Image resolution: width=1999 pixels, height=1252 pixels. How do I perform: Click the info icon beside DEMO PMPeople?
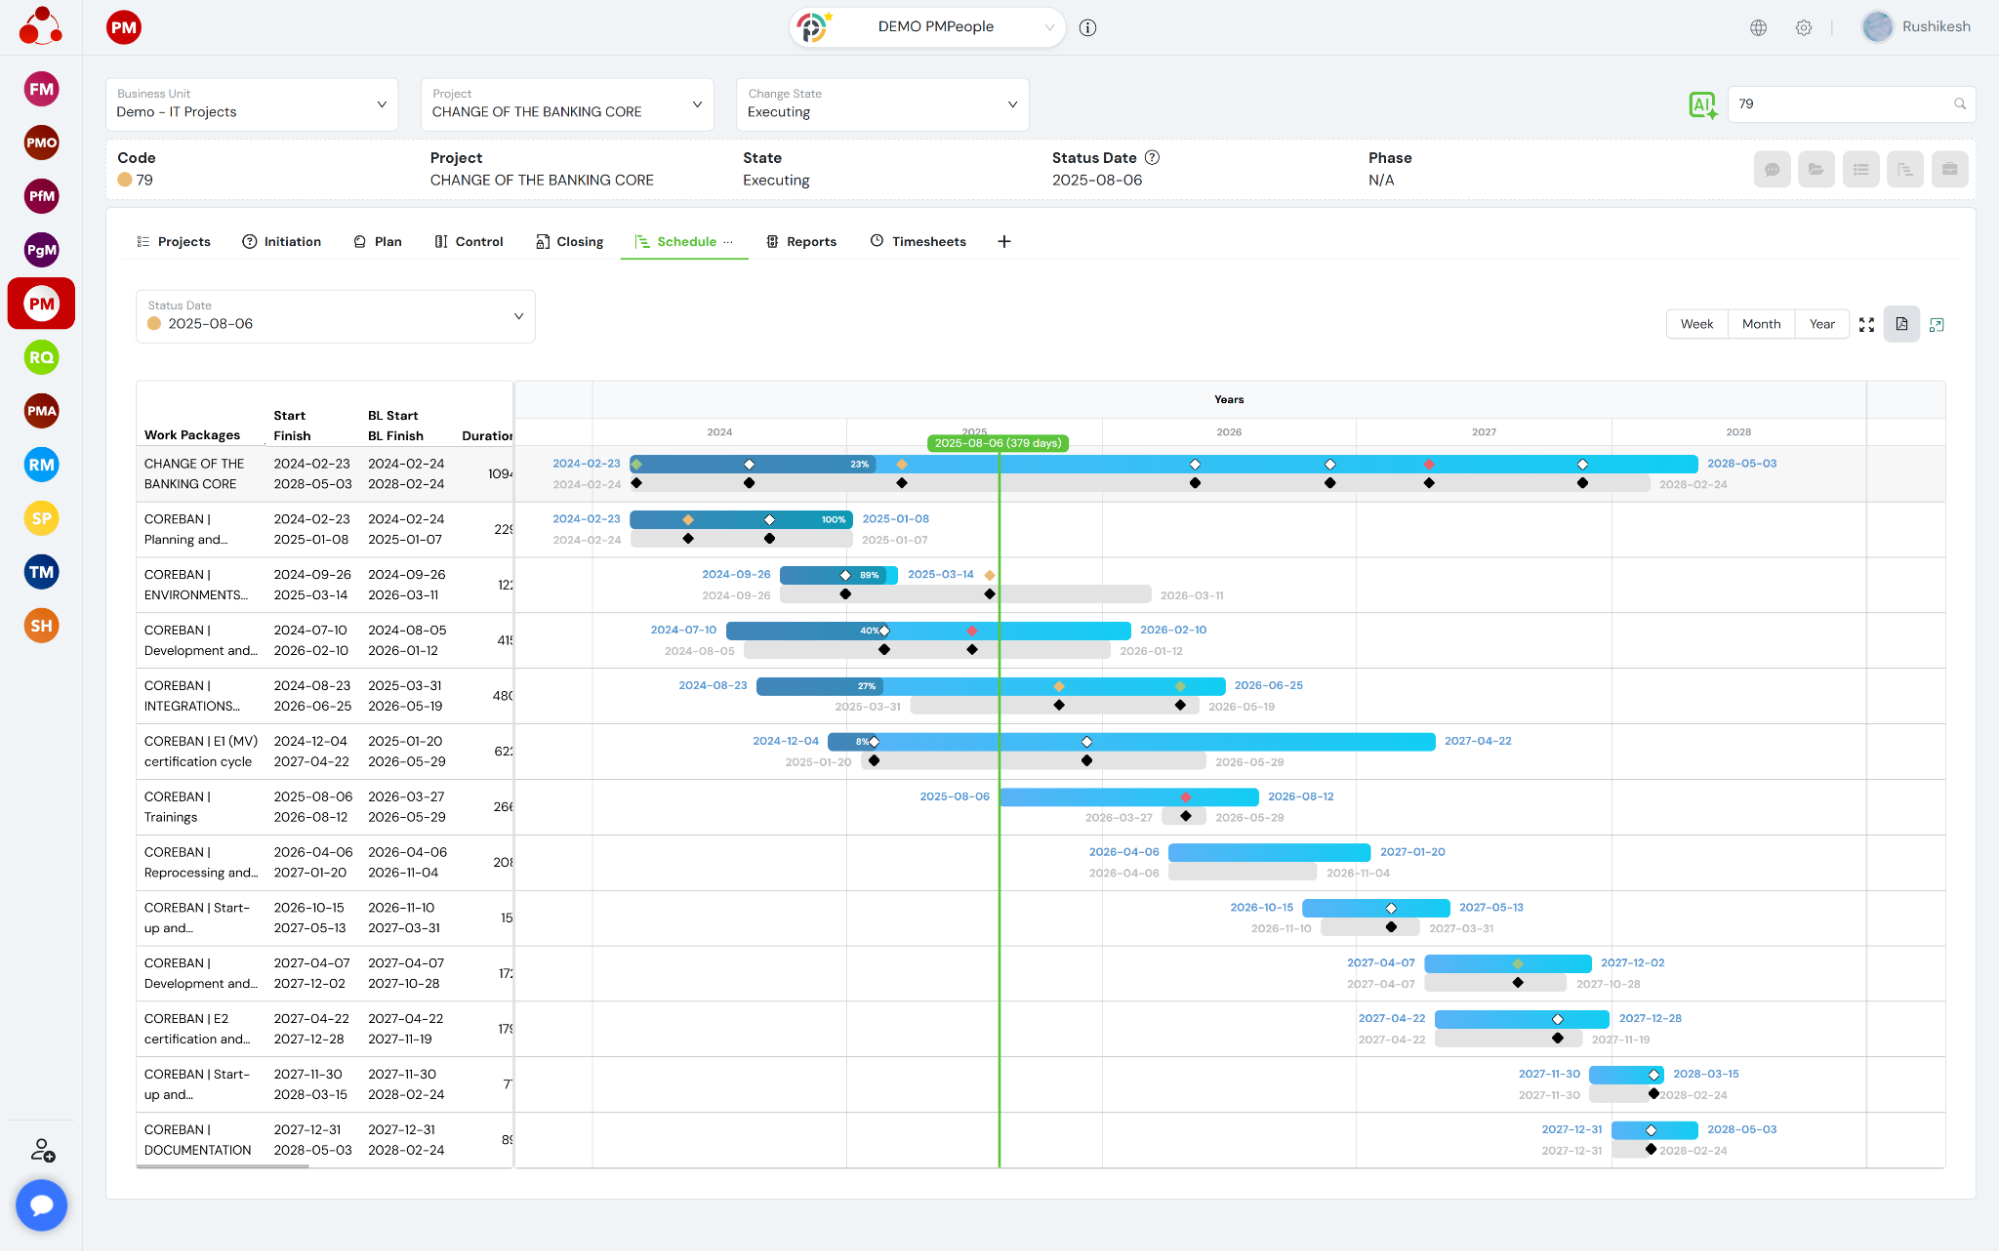pyautogui.click(x=1088, y=27)
